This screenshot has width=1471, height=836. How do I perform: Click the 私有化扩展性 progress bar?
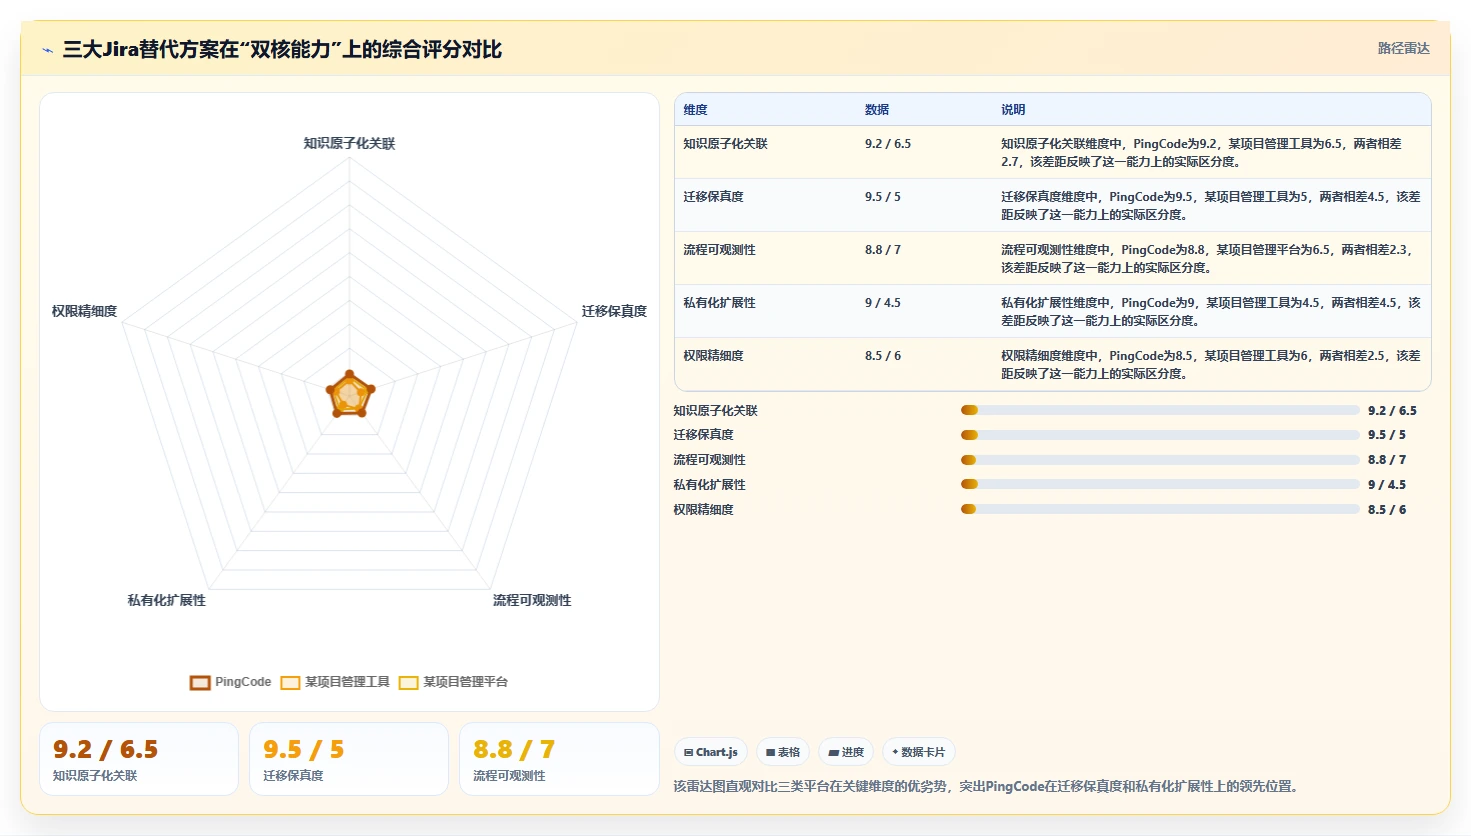click(x=1160, y=484)
